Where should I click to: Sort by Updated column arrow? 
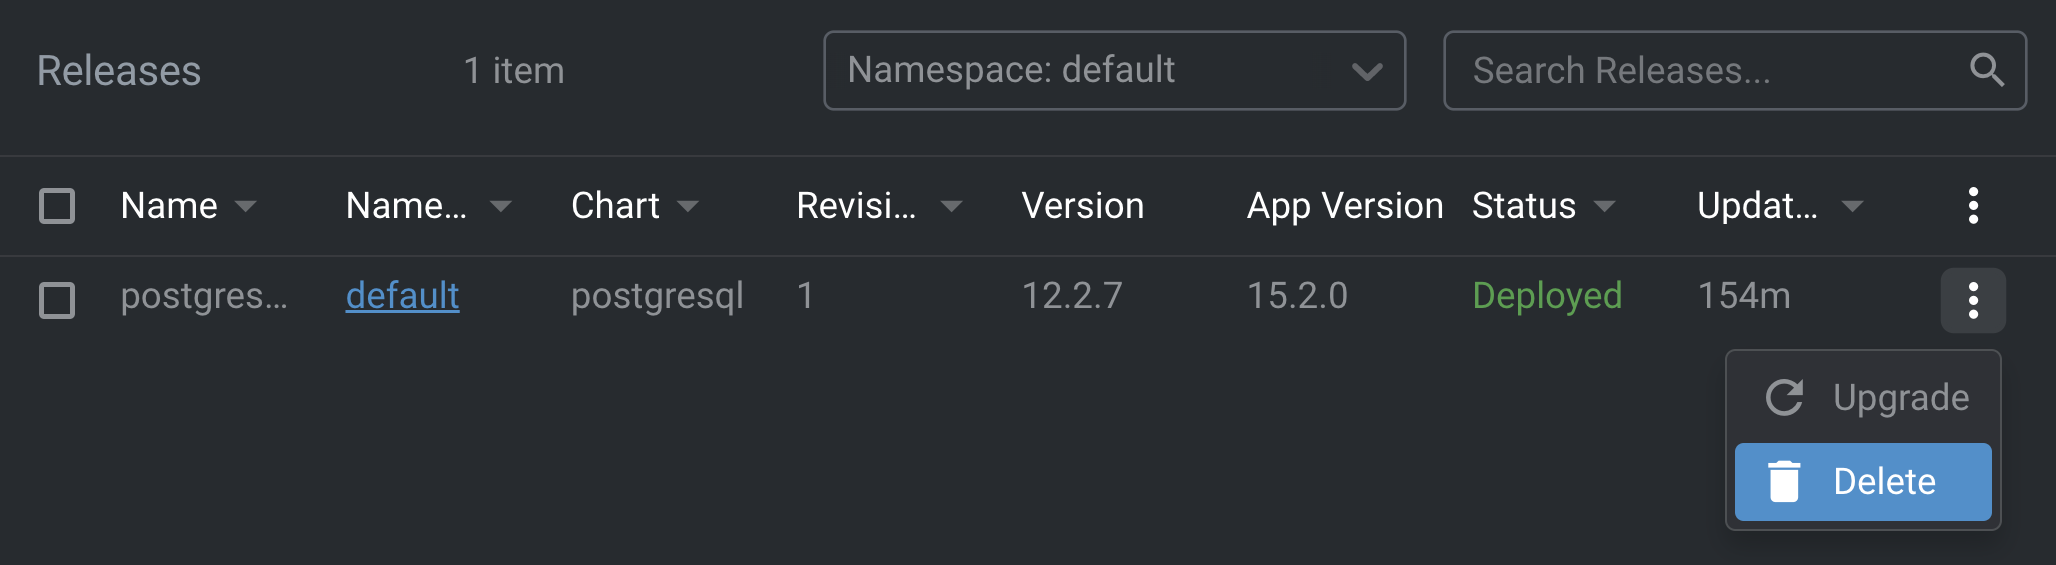[1852, 206]
